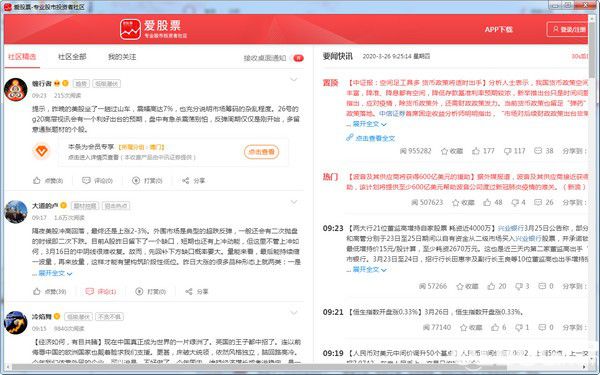Viewport: 600px width, 375px height.
Task: Switch to the 社区精选 tab
Action: [22, 57]
